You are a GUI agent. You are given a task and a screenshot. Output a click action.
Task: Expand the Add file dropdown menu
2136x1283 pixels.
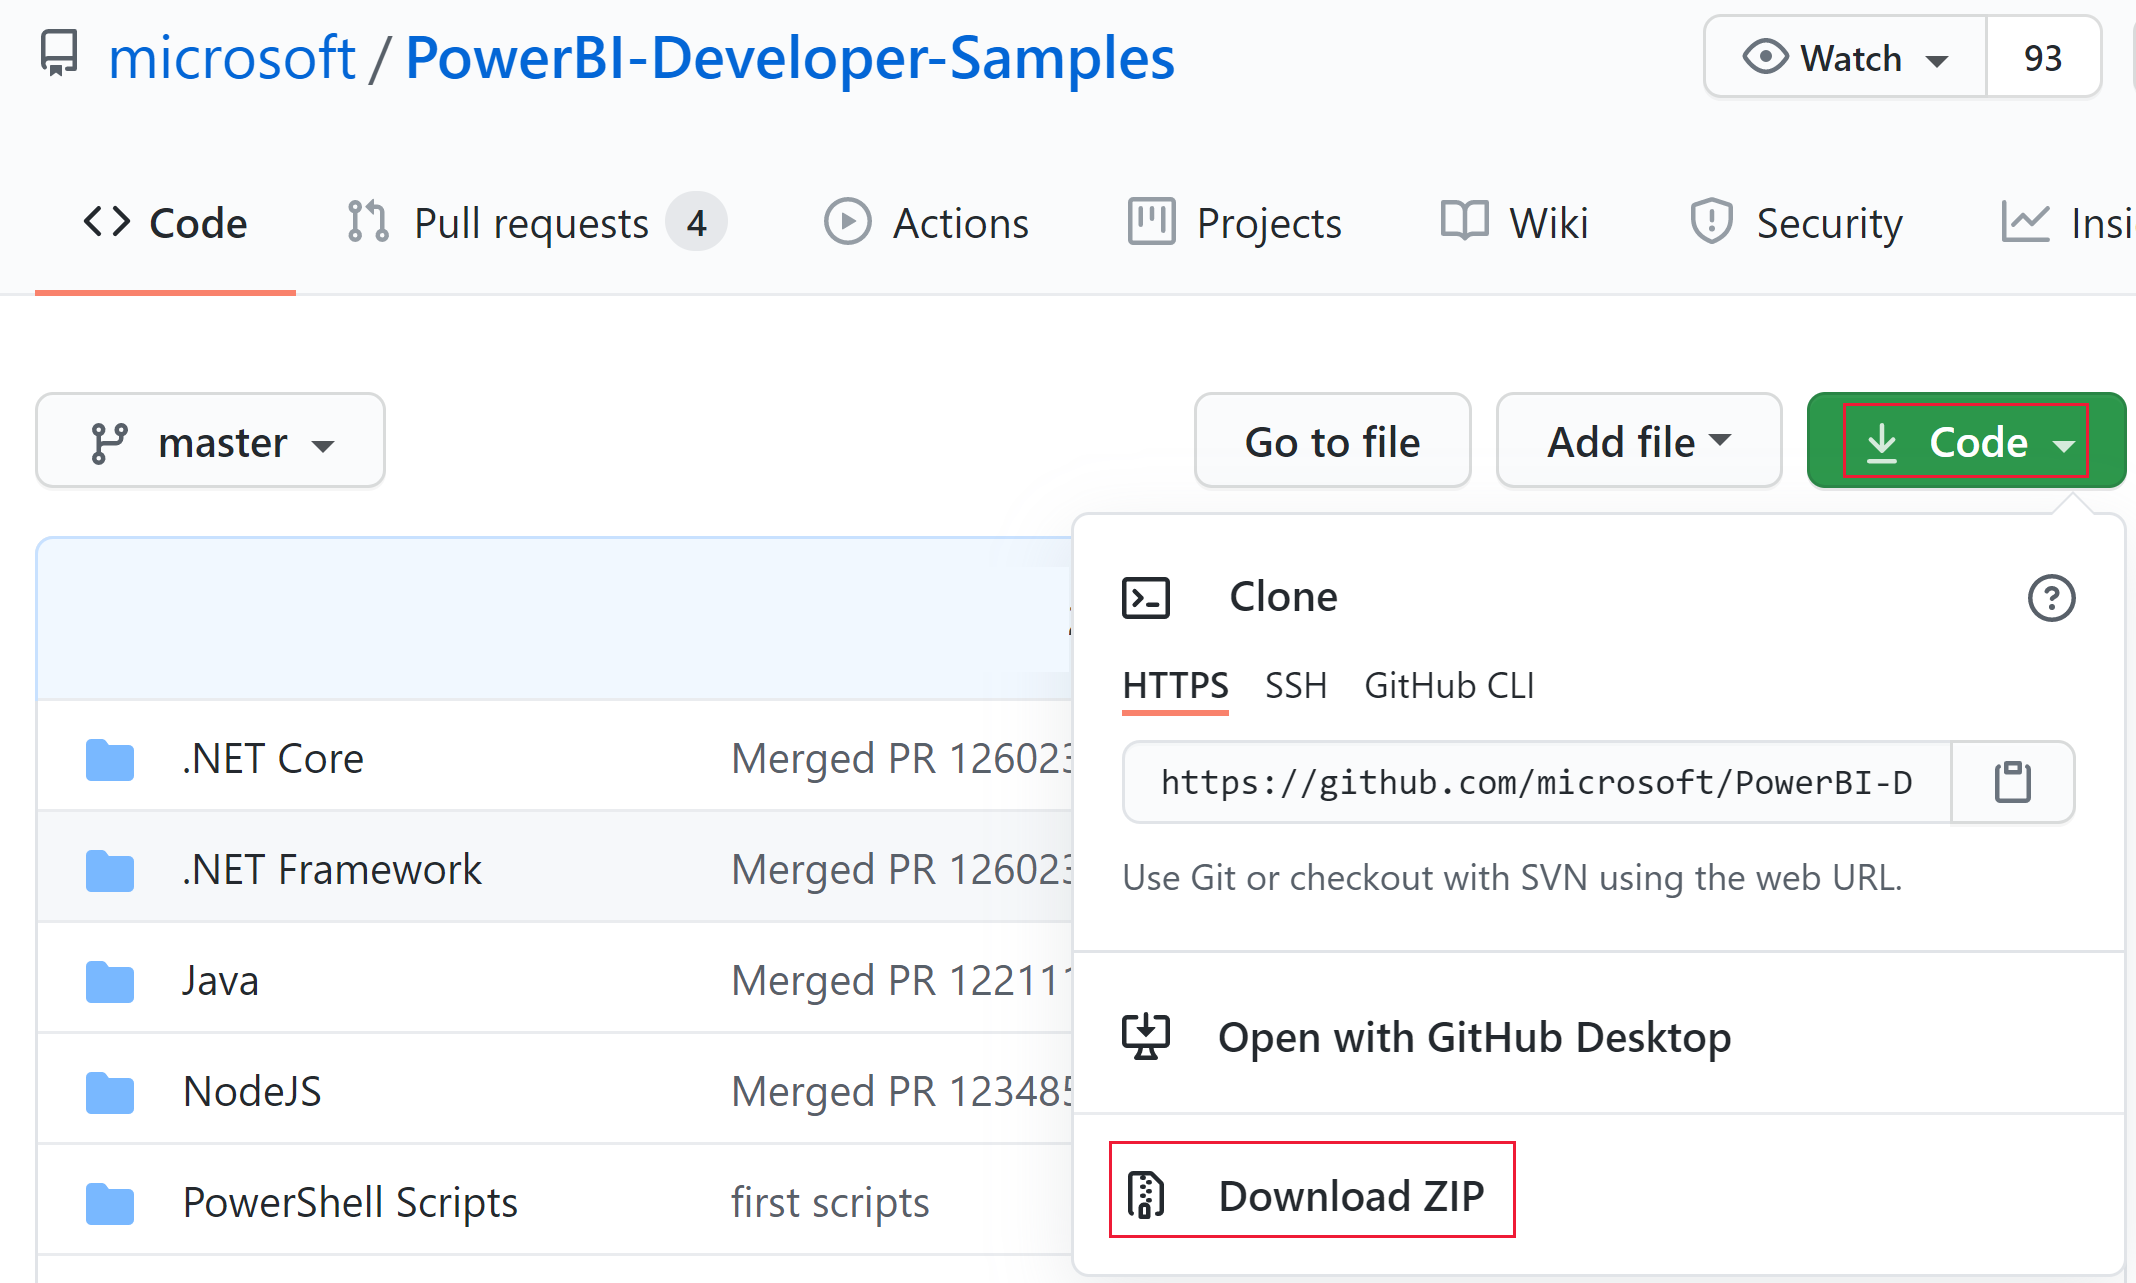[1640, 442]
